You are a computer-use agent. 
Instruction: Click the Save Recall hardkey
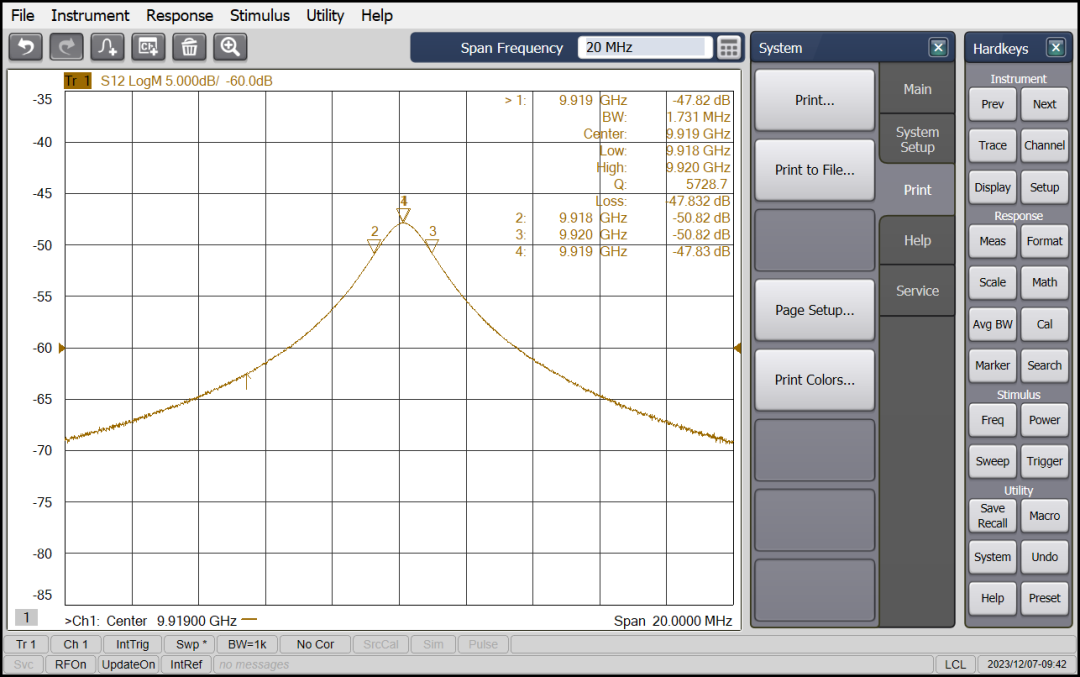[x=993, y=516]
